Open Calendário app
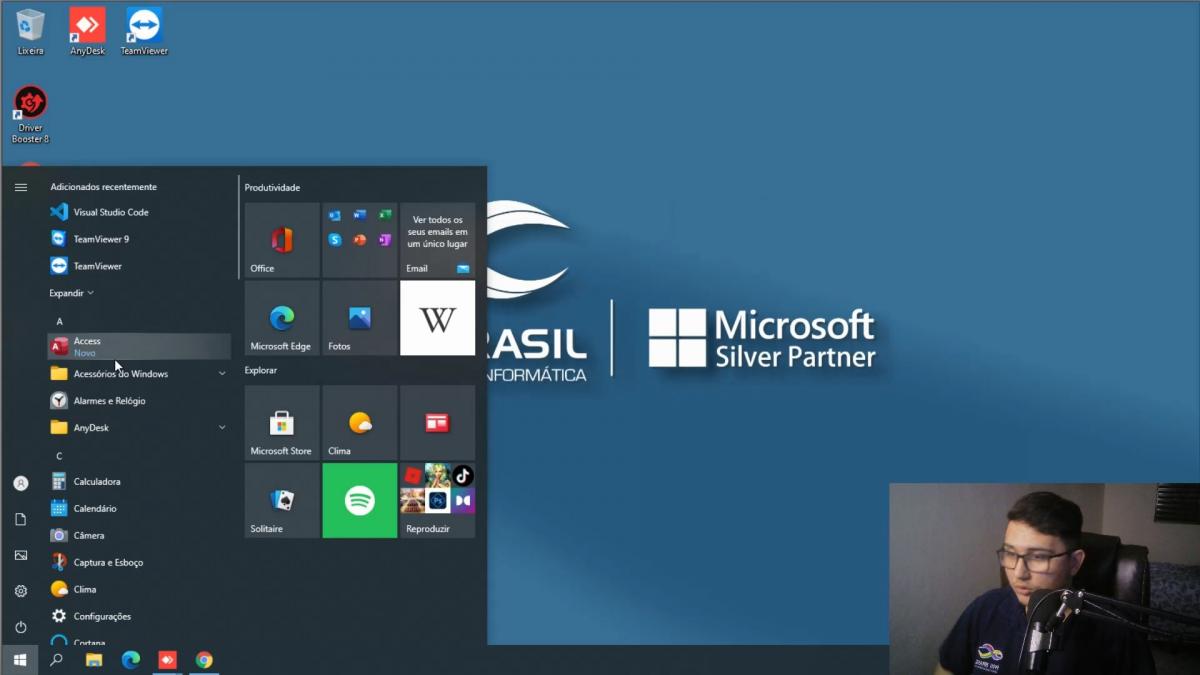This screenshot has height=675, width=1200. pyautogui.click(x=139, y=508)
